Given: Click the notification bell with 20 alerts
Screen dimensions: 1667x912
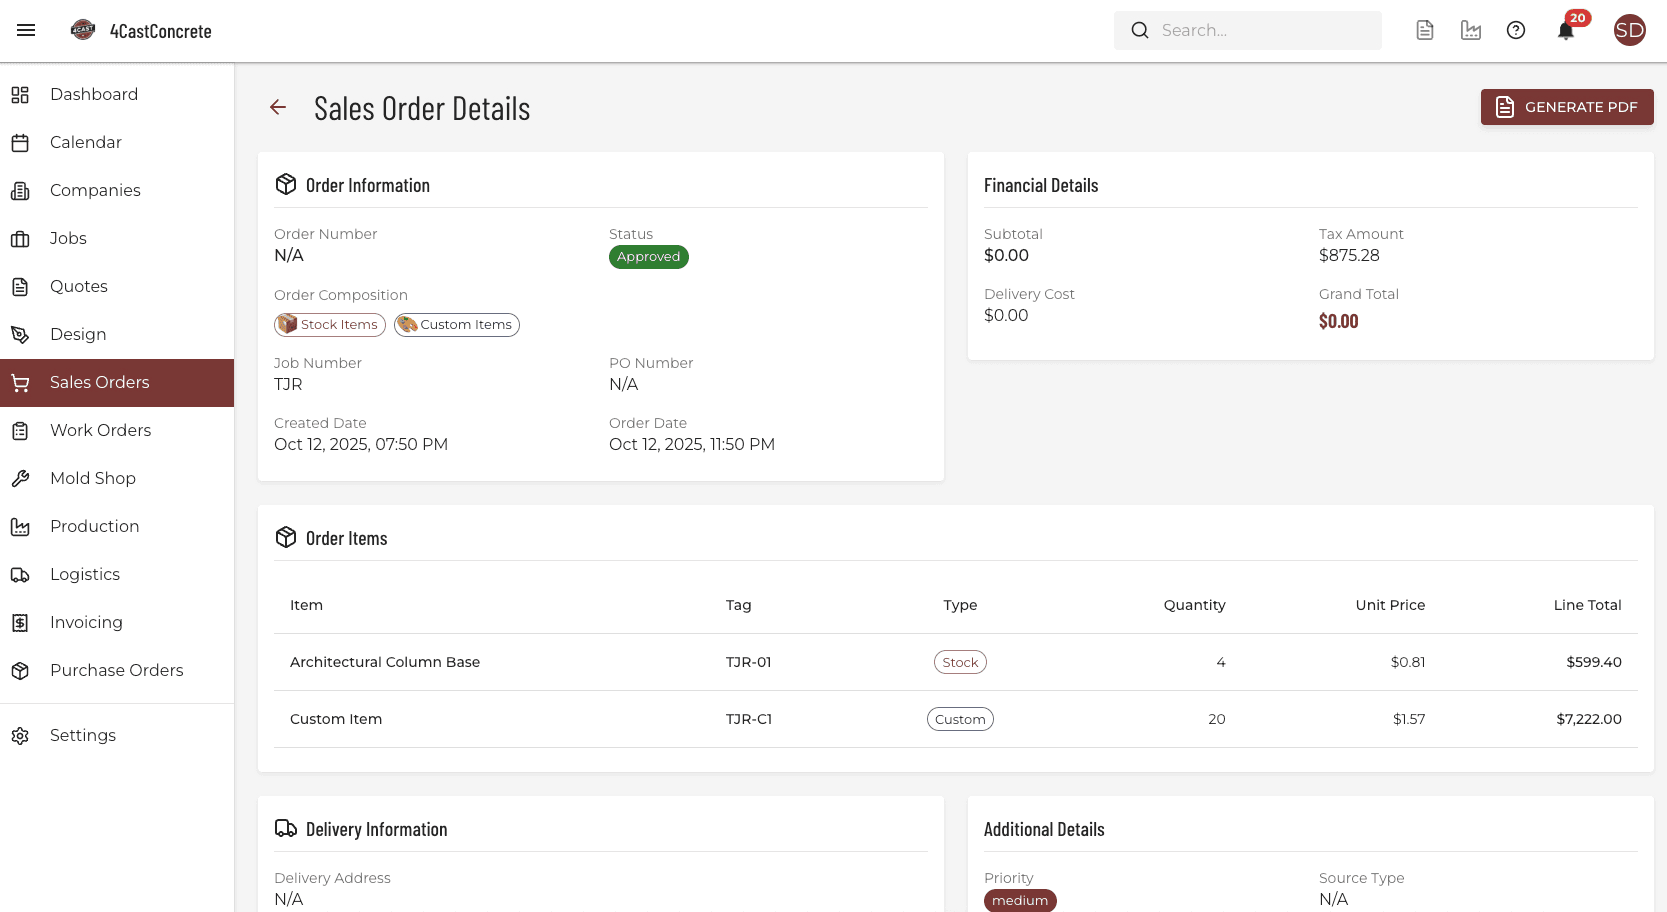Looking at the screenshot, I should click(1565, 30).
